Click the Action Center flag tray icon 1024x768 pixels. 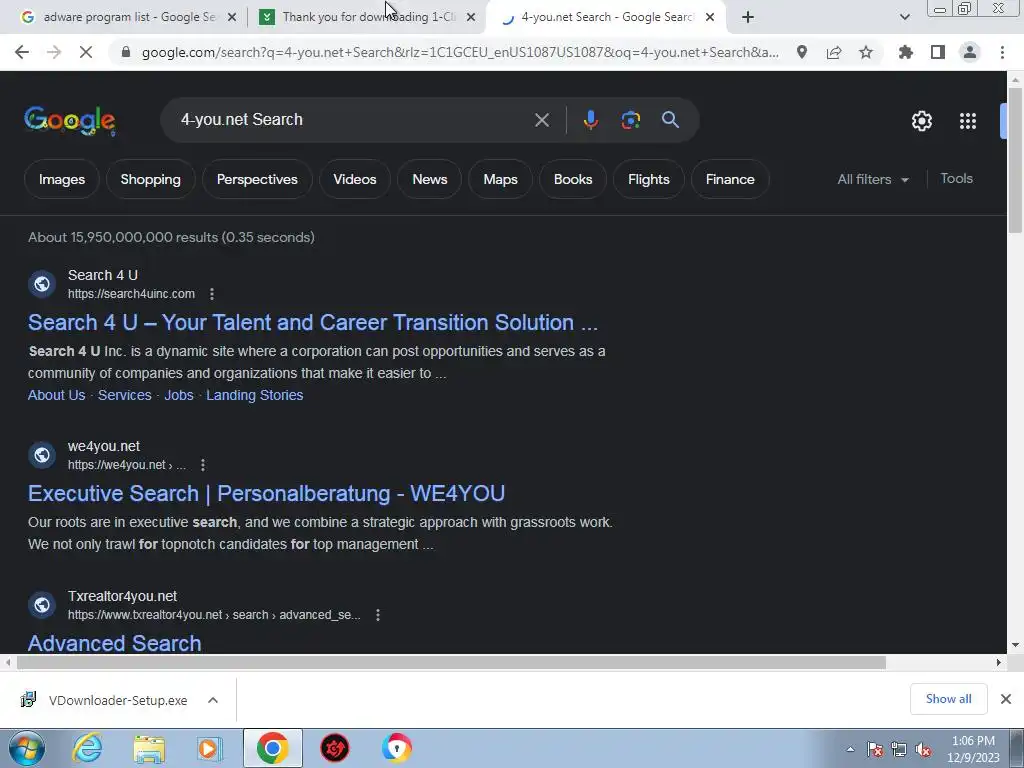click(x=875, y=749)
